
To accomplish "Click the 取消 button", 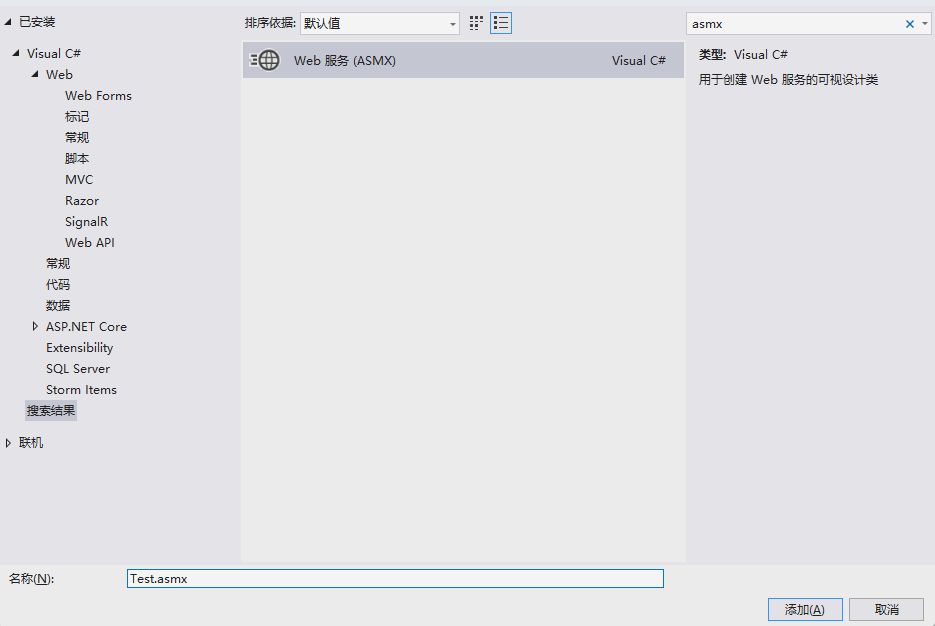I will tap(886, 609).
